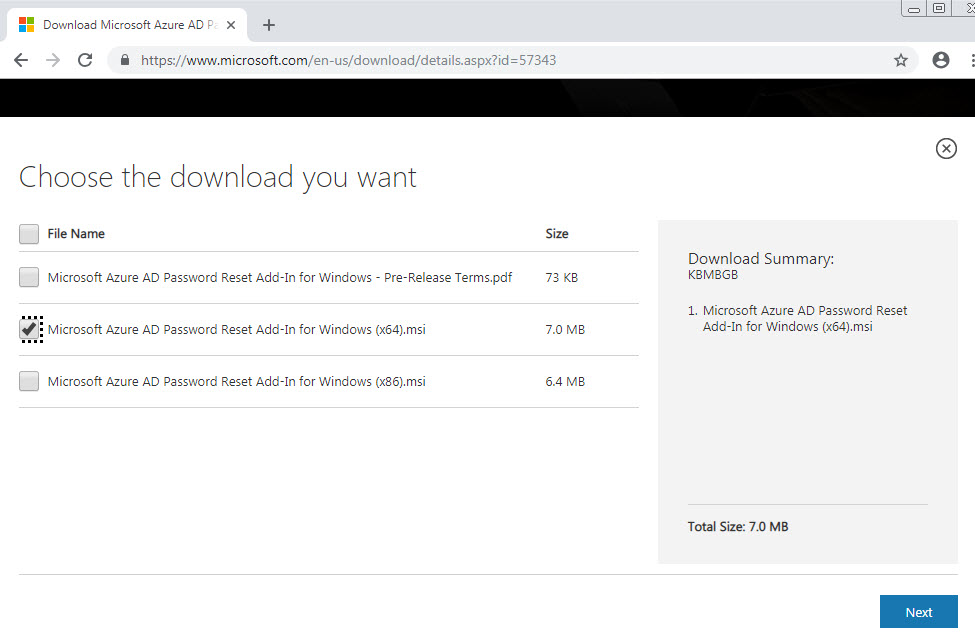Toggle the select-all File Name checkbox
This screenshot has height=639, width=975.
tap(29, 234)
